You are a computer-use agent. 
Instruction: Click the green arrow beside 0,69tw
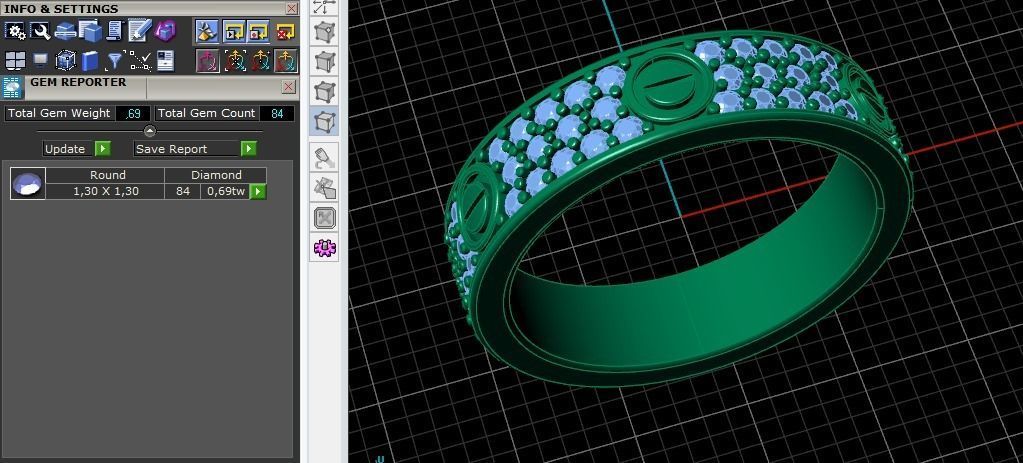click(x=258, y=191)
